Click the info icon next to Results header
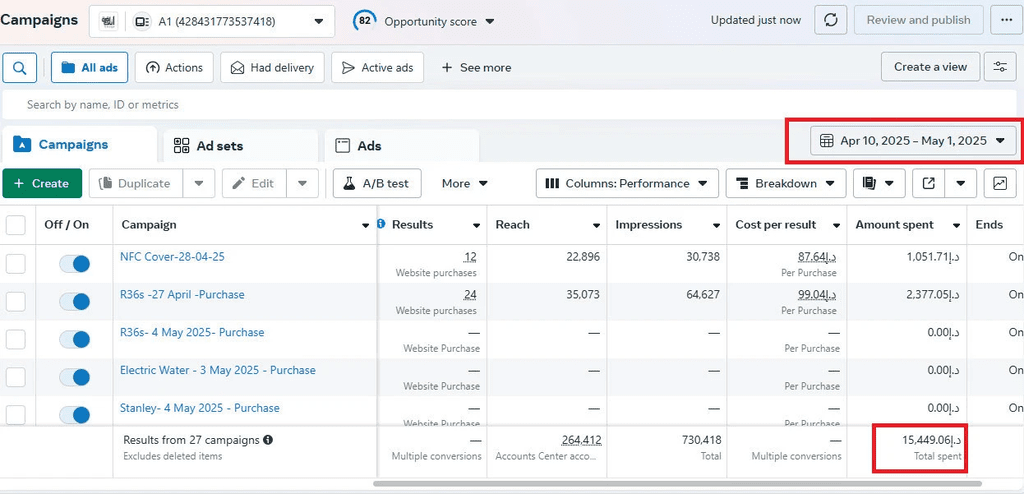1024x494 pixels. pos(381,224)
